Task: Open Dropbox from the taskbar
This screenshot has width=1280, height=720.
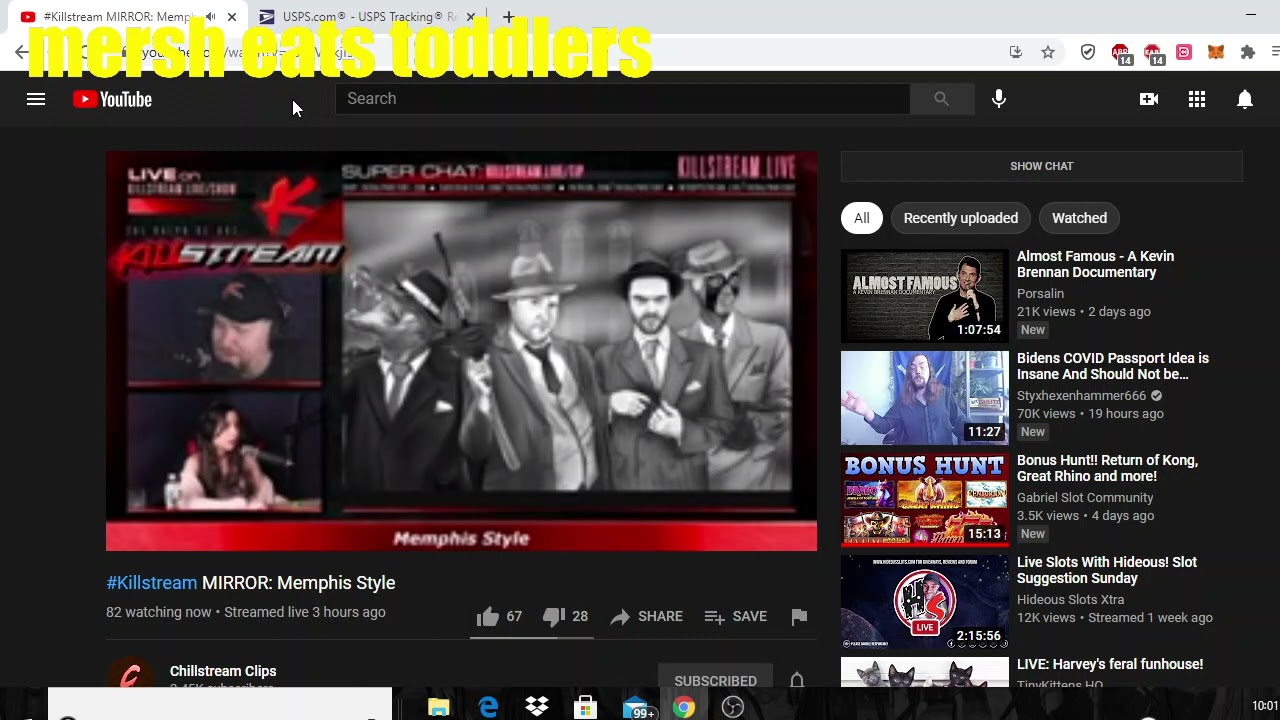Action: [x=537, y=708]
